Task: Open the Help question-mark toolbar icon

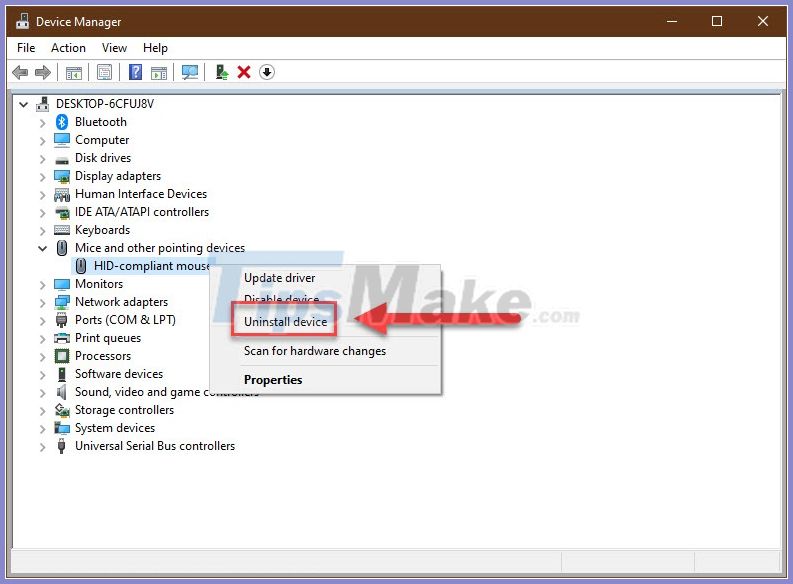Action: point(136,72)
